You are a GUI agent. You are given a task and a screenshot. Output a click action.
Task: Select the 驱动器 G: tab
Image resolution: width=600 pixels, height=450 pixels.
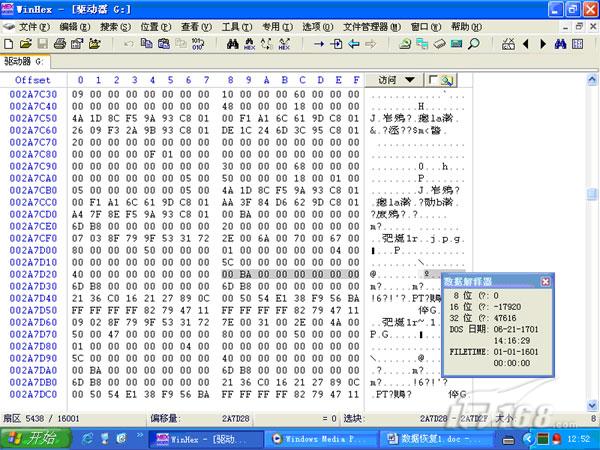23,61
